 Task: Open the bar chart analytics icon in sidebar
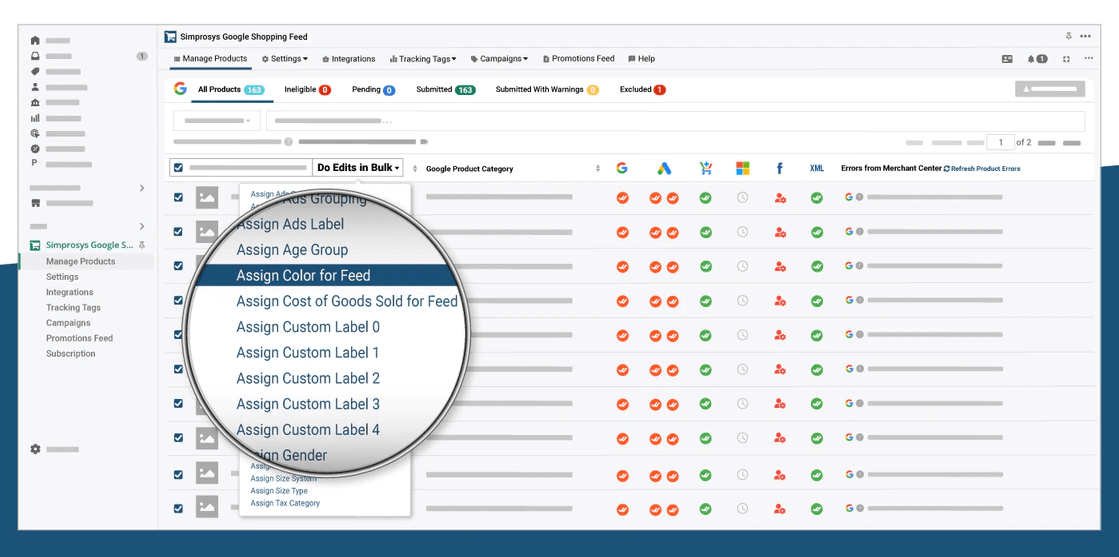35,118
